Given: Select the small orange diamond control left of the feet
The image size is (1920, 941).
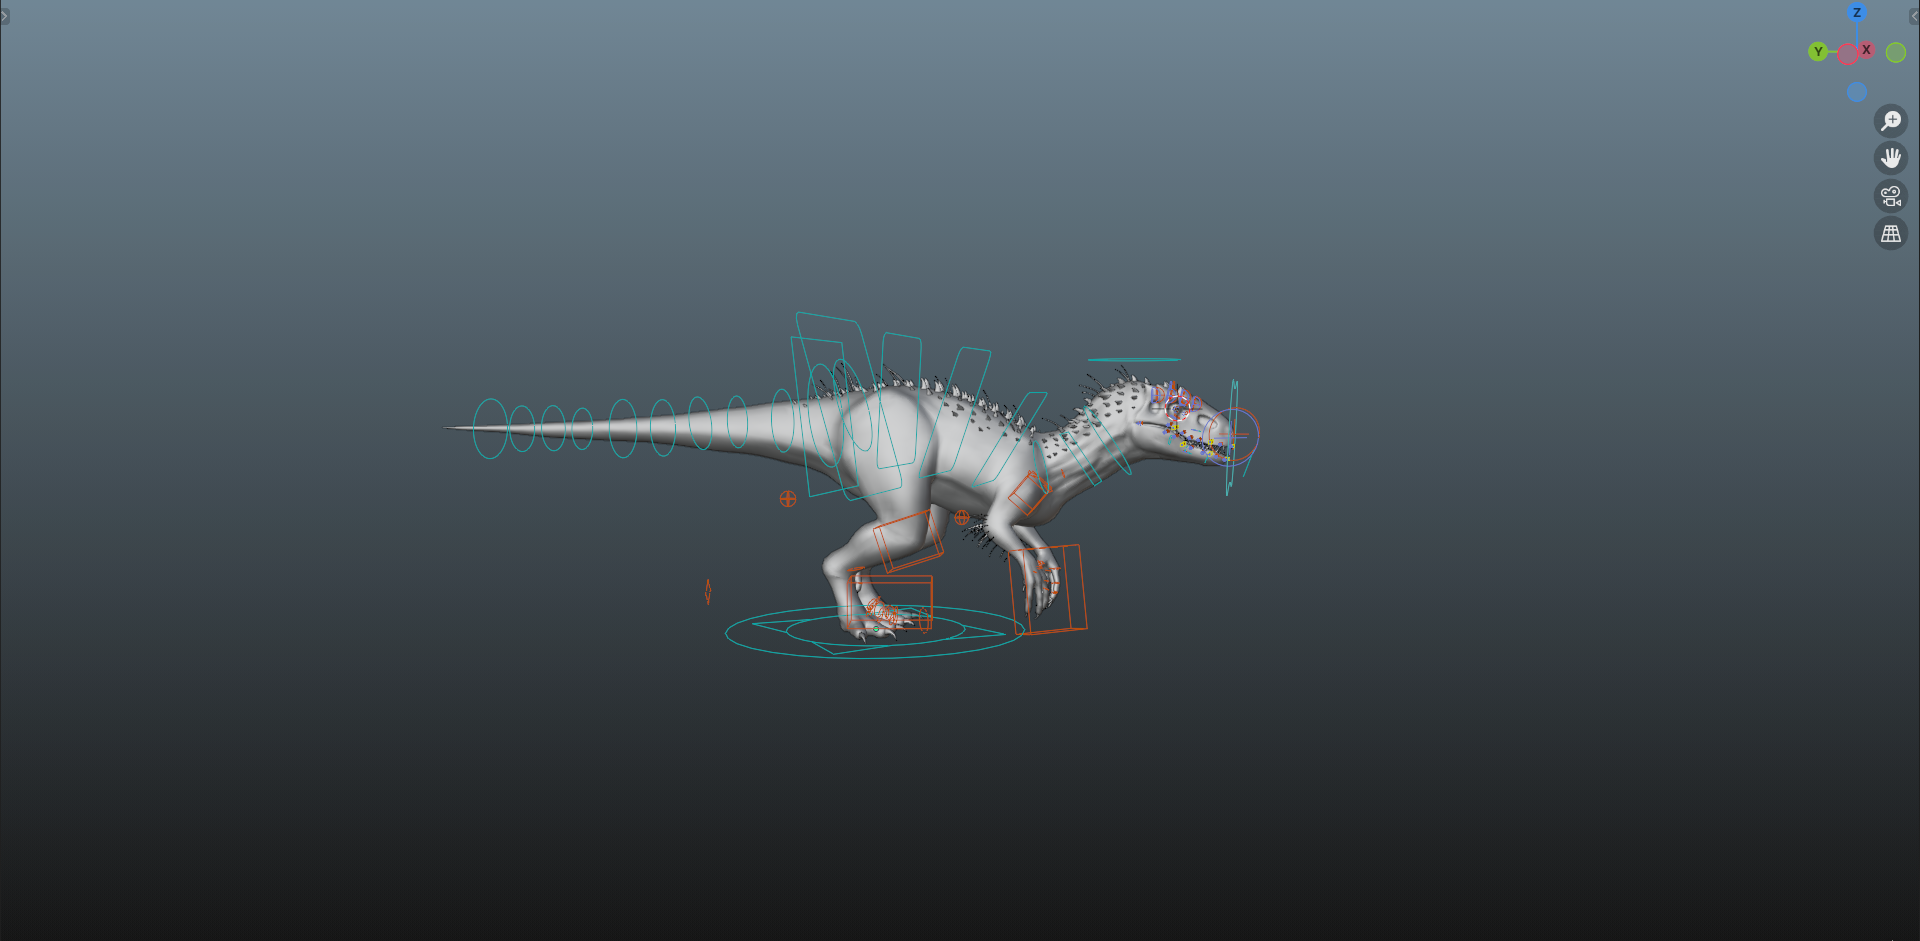Looking at the screenshot, I should (x=708, y=592).
